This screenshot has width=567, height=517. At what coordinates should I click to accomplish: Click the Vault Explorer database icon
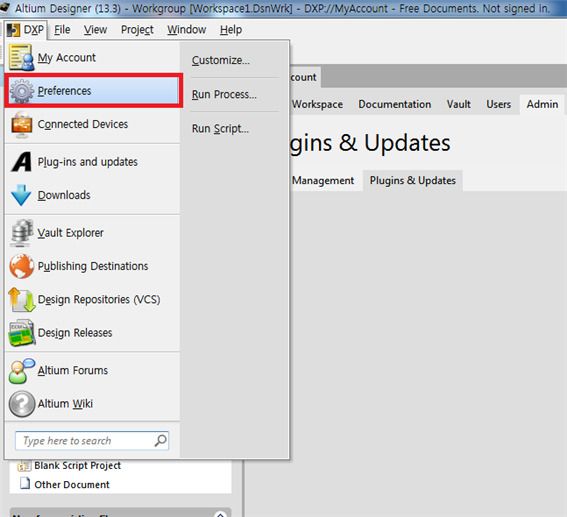tap(21, 232)
